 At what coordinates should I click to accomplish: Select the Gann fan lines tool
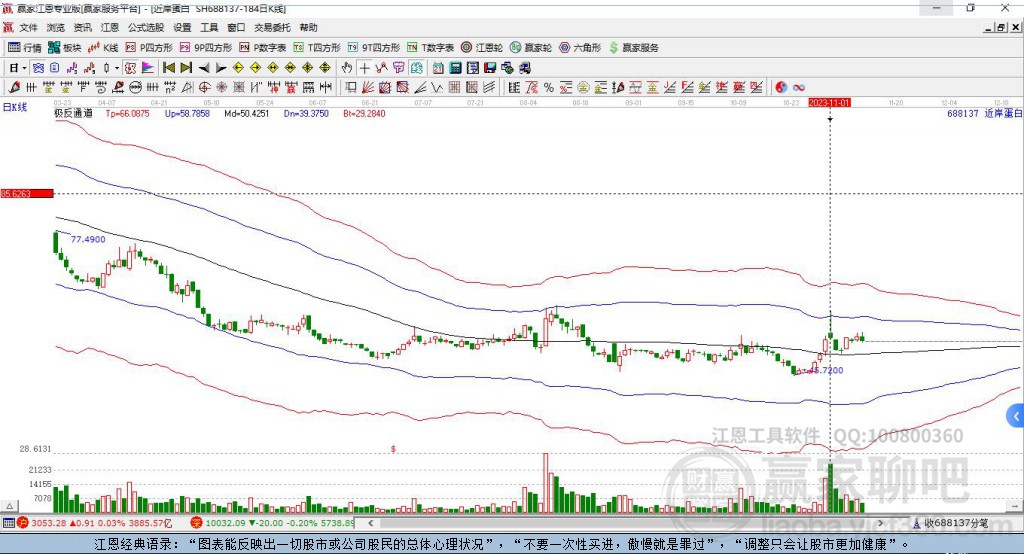(368, 88)
